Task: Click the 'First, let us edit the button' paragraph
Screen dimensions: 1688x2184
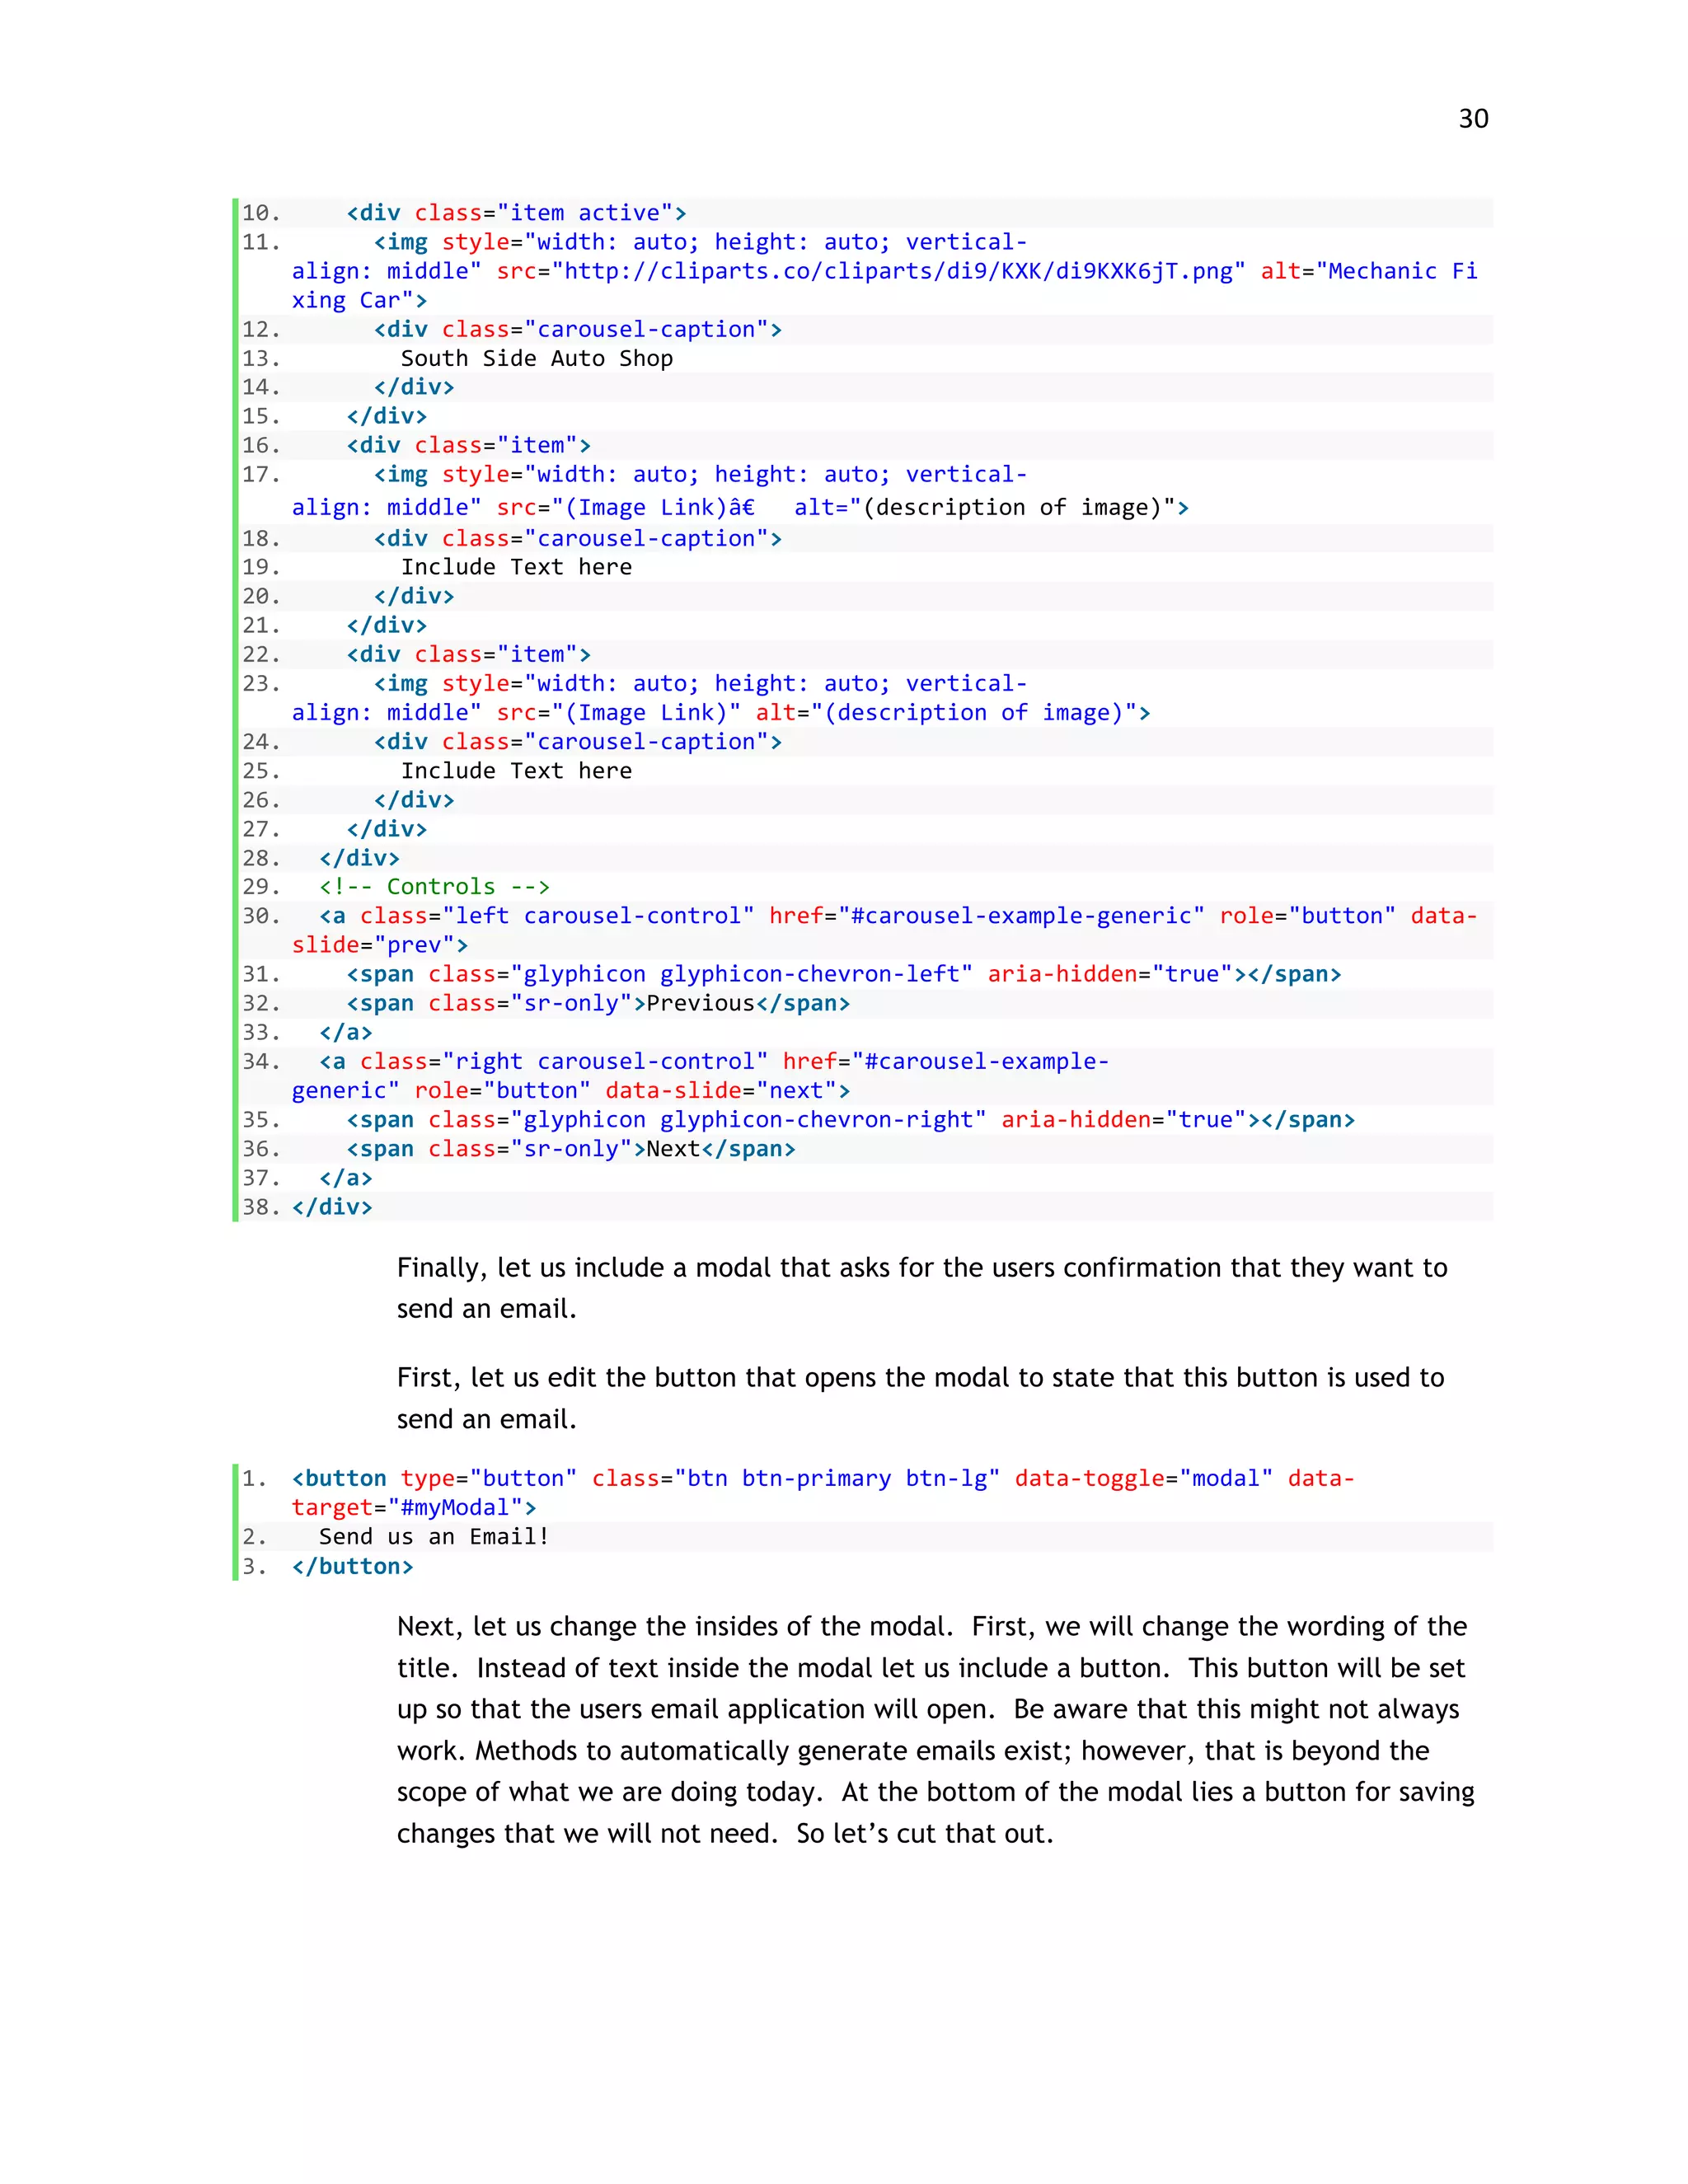Action: point(921,1398)
